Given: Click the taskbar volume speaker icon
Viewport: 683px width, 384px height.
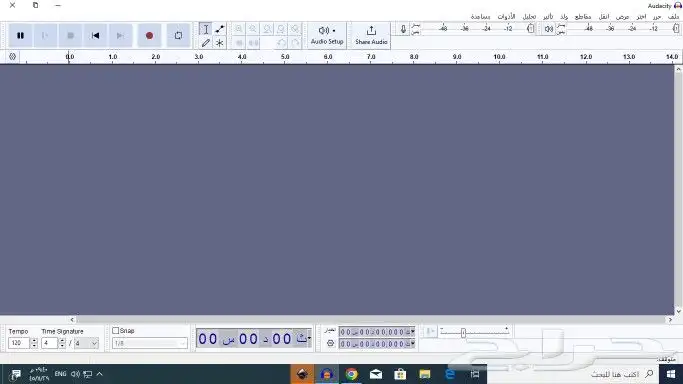Looking at the screenshot, I should (x=75, y=374).
